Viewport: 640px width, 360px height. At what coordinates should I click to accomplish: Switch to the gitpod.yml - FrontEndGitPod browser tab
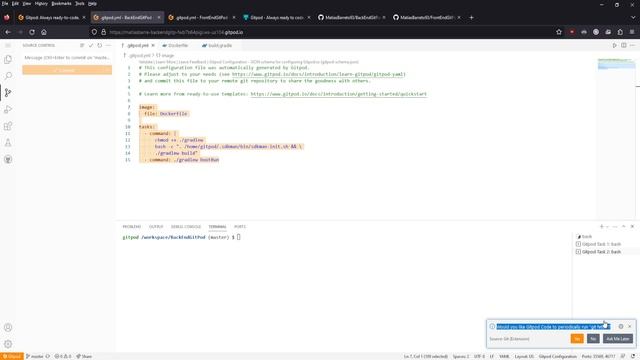pos(202,18)
